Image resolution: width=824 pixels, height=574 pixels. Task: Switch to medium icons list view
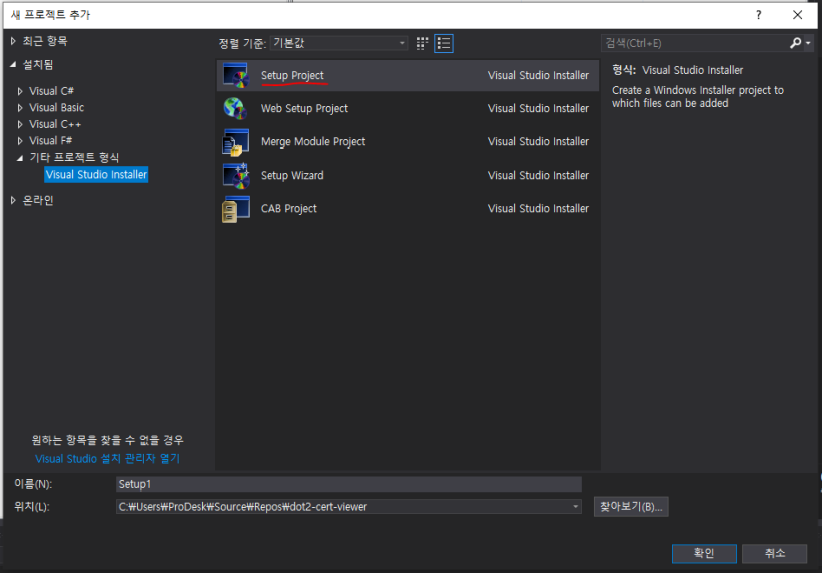tap(444, 43)
